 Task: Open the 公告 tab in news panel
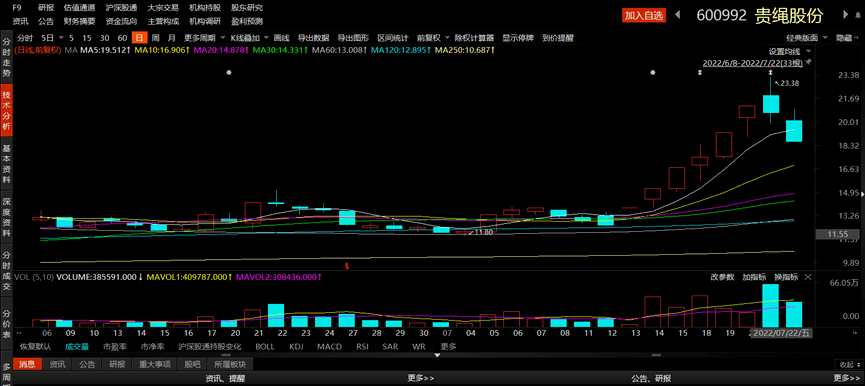click(87, 364)
